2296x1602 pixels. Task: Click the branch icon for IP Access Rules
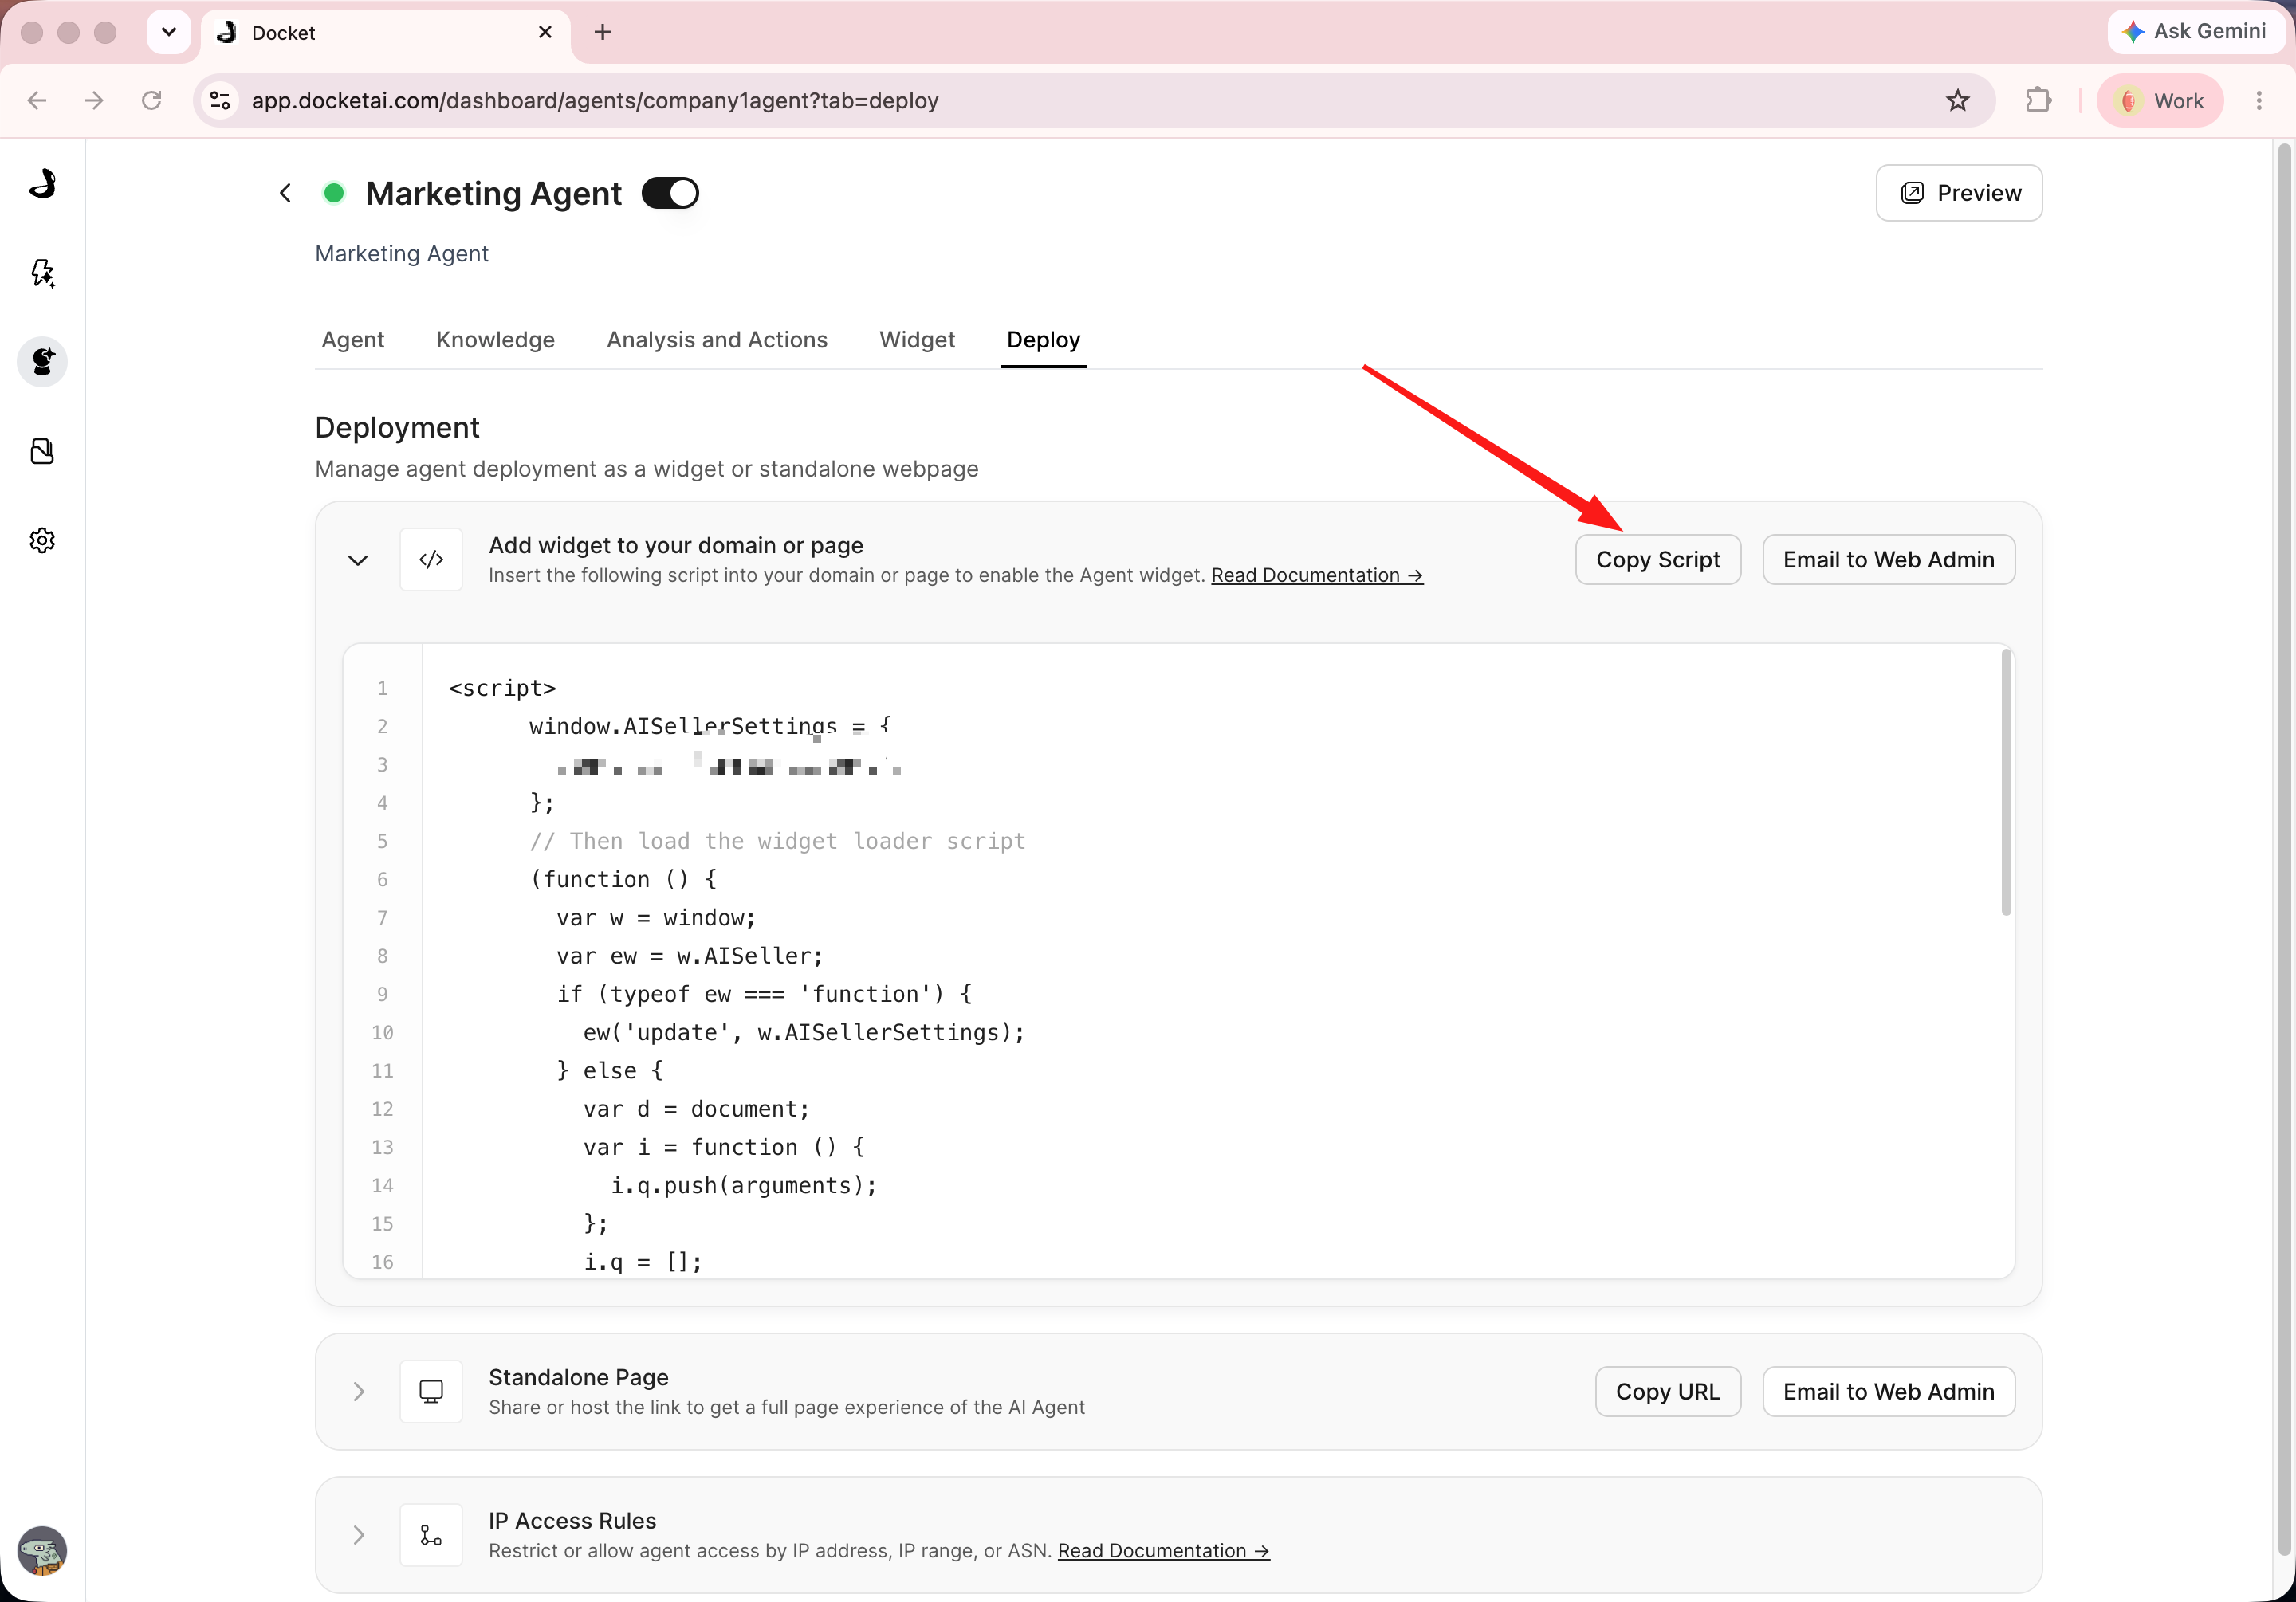(431, 1535)
